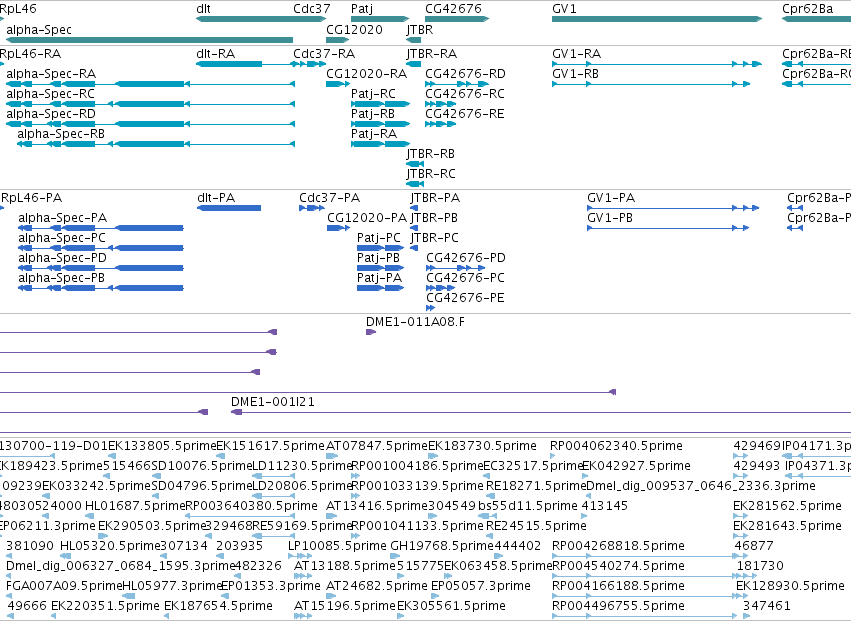
Task: Click the Cdc37 gene label
Action: (312, 8)
